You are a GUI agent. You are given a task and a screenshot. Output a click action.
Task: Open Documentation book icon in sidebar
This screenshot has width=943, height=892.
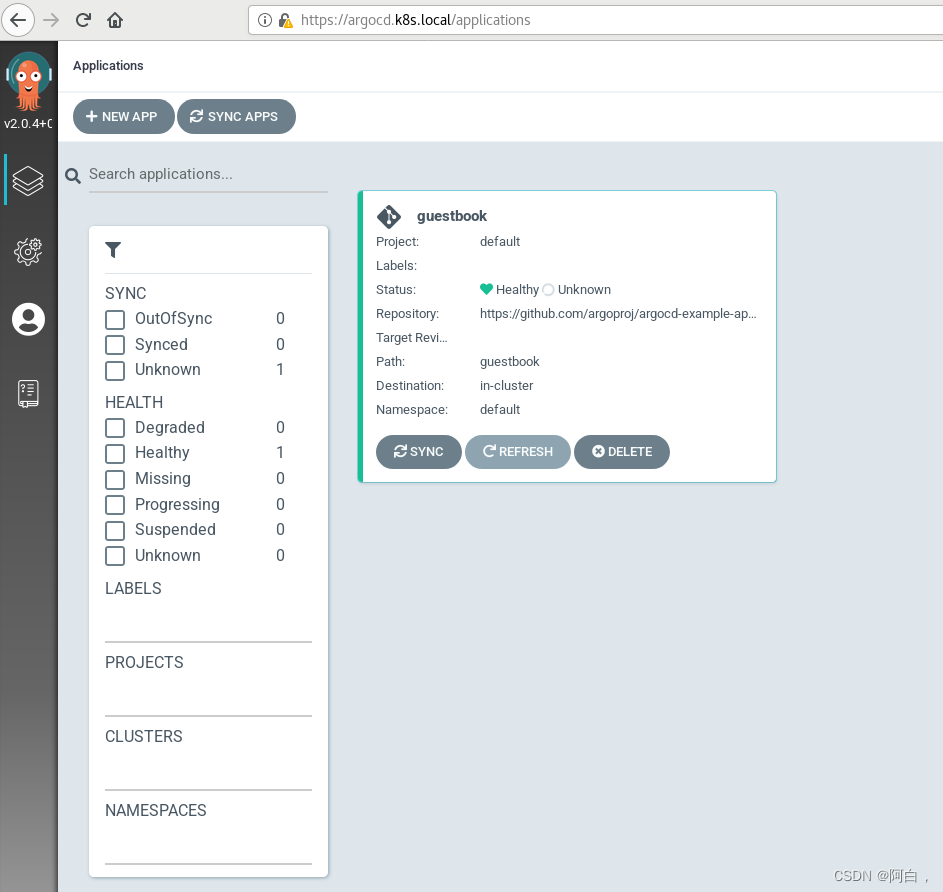point(28,393)
